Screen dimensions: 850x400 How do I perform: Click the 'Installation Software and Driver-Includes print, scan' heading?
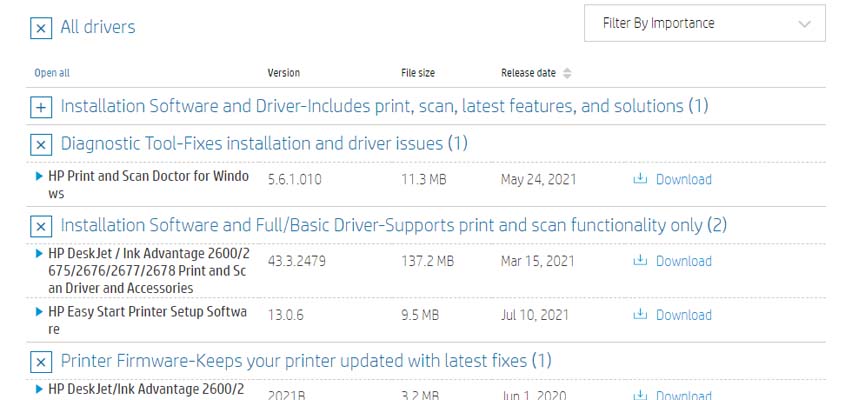[x=384, y=106]
